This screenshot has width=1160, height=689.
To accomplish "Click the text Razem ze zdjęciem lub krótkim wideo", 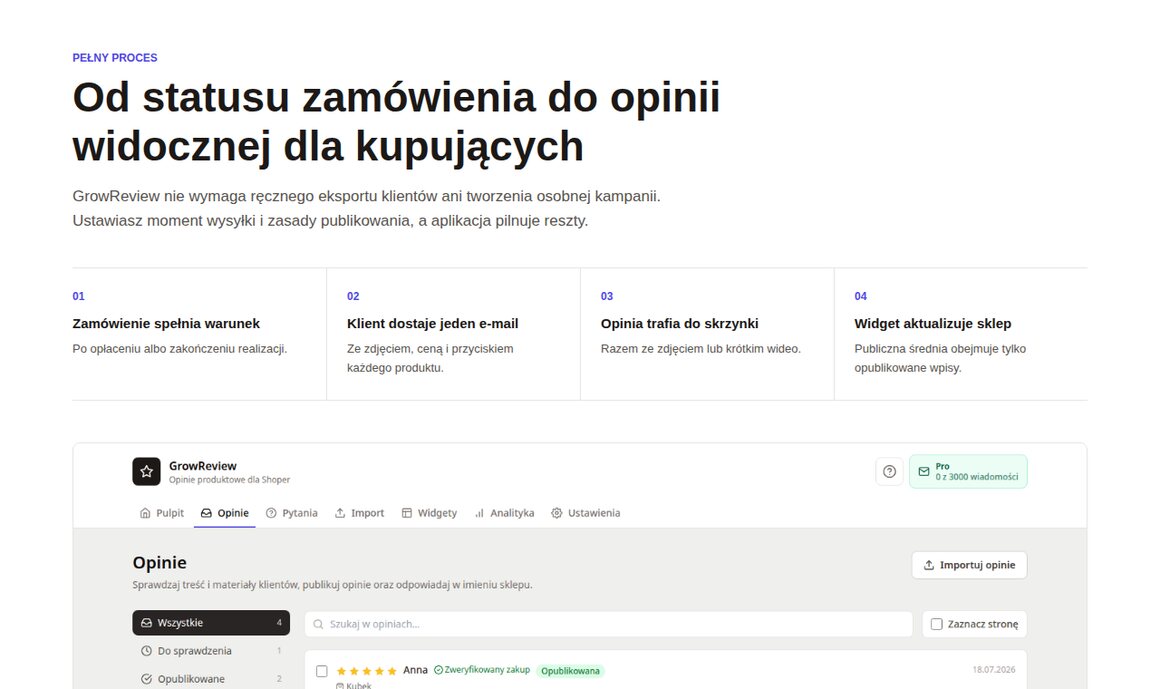I will 701,349.
